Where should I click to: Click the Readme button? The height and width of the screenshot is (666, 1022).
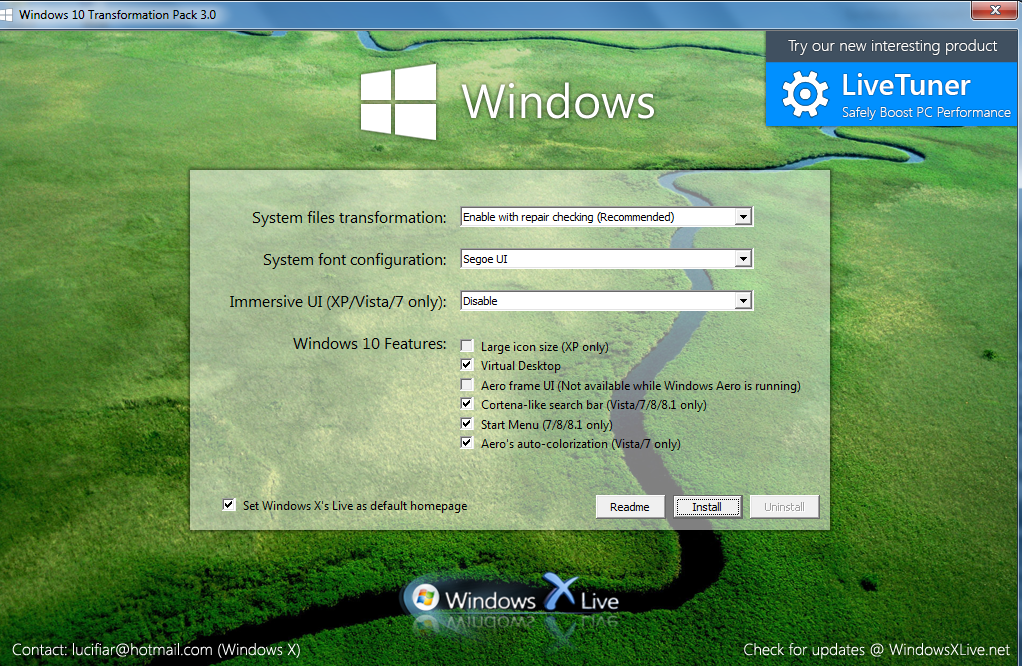(630, 506)
